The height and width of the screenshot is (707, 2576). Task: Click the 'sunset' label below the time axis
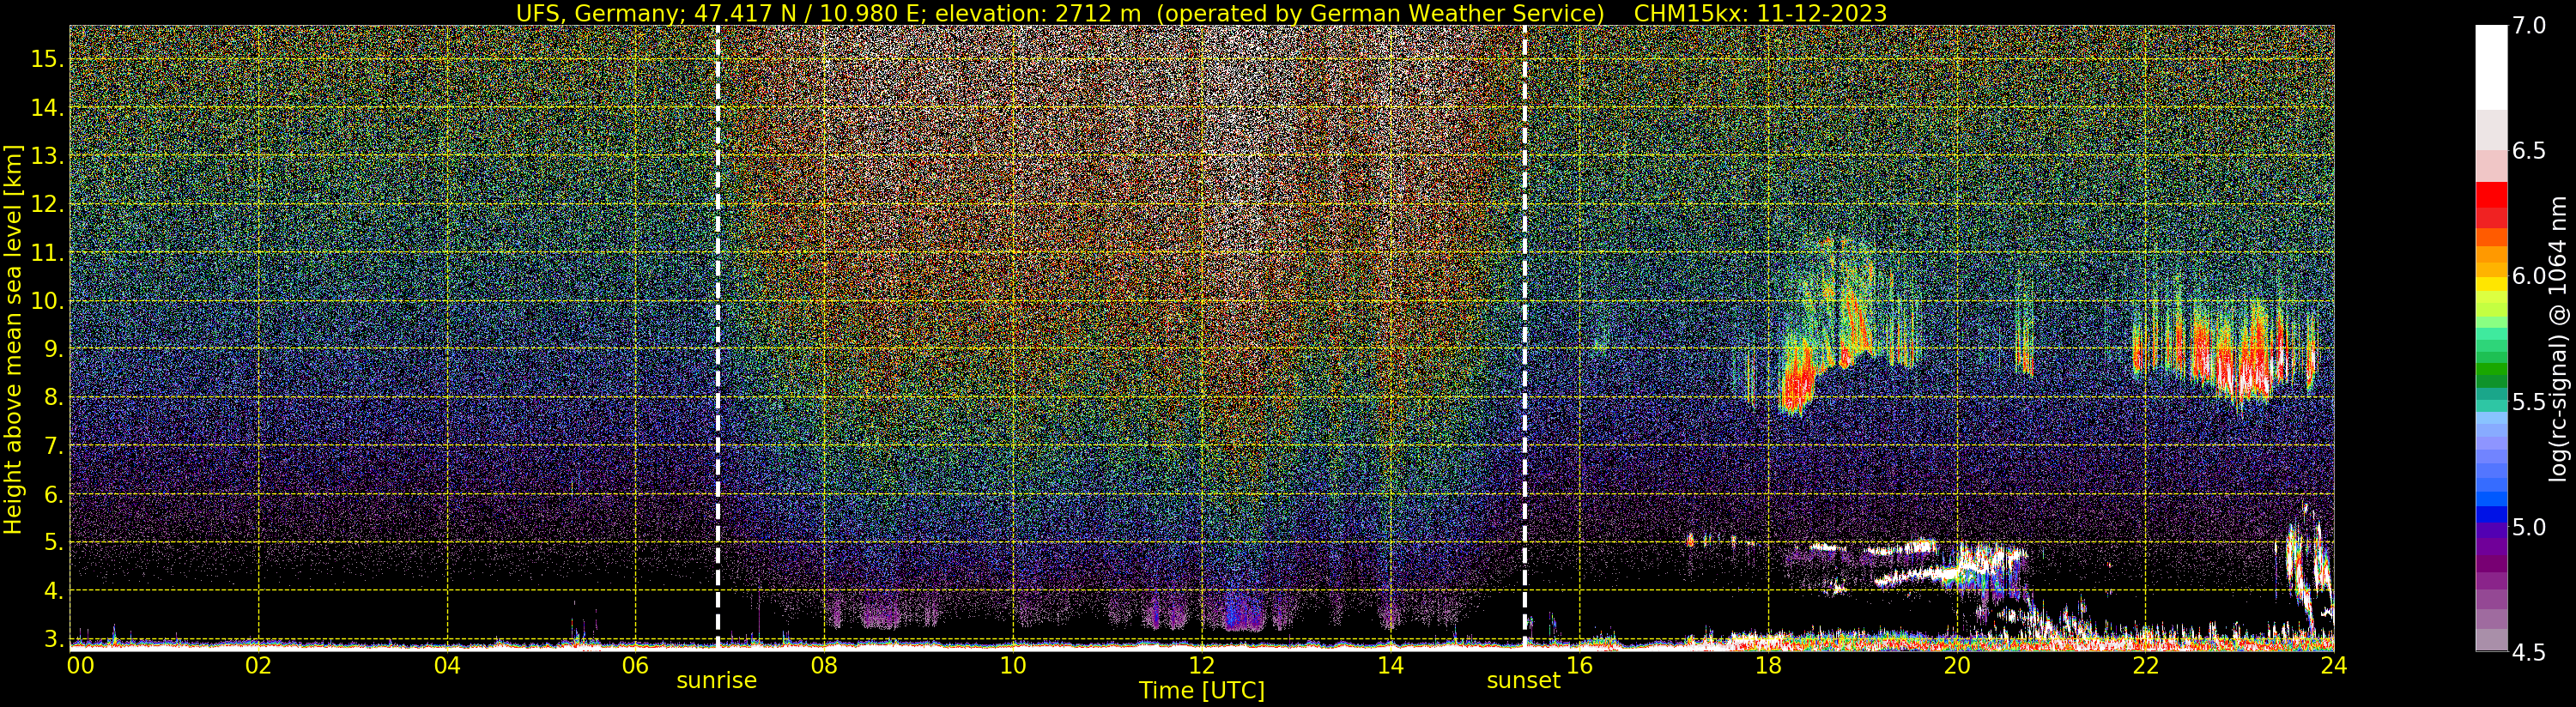1524,681
